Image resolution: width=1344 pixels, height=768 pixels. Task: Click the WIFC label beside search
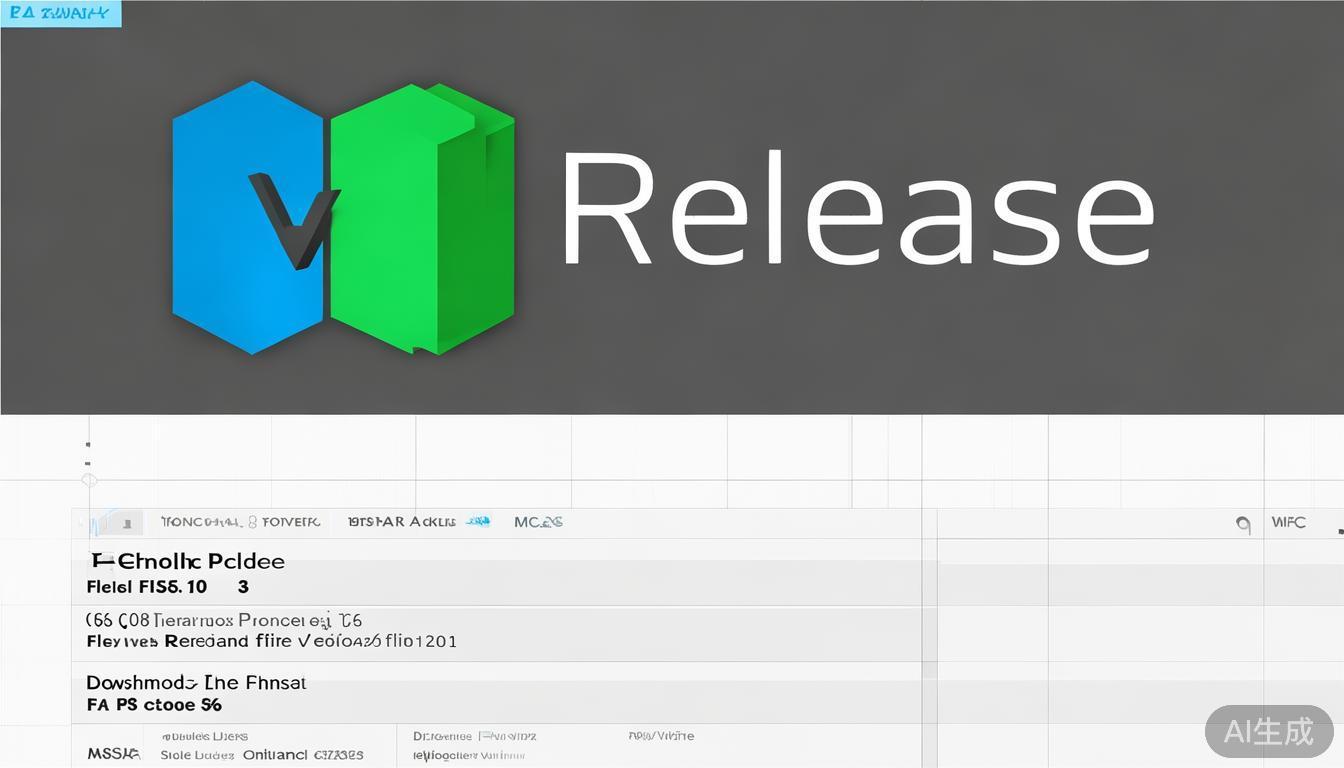[1288, 522]
